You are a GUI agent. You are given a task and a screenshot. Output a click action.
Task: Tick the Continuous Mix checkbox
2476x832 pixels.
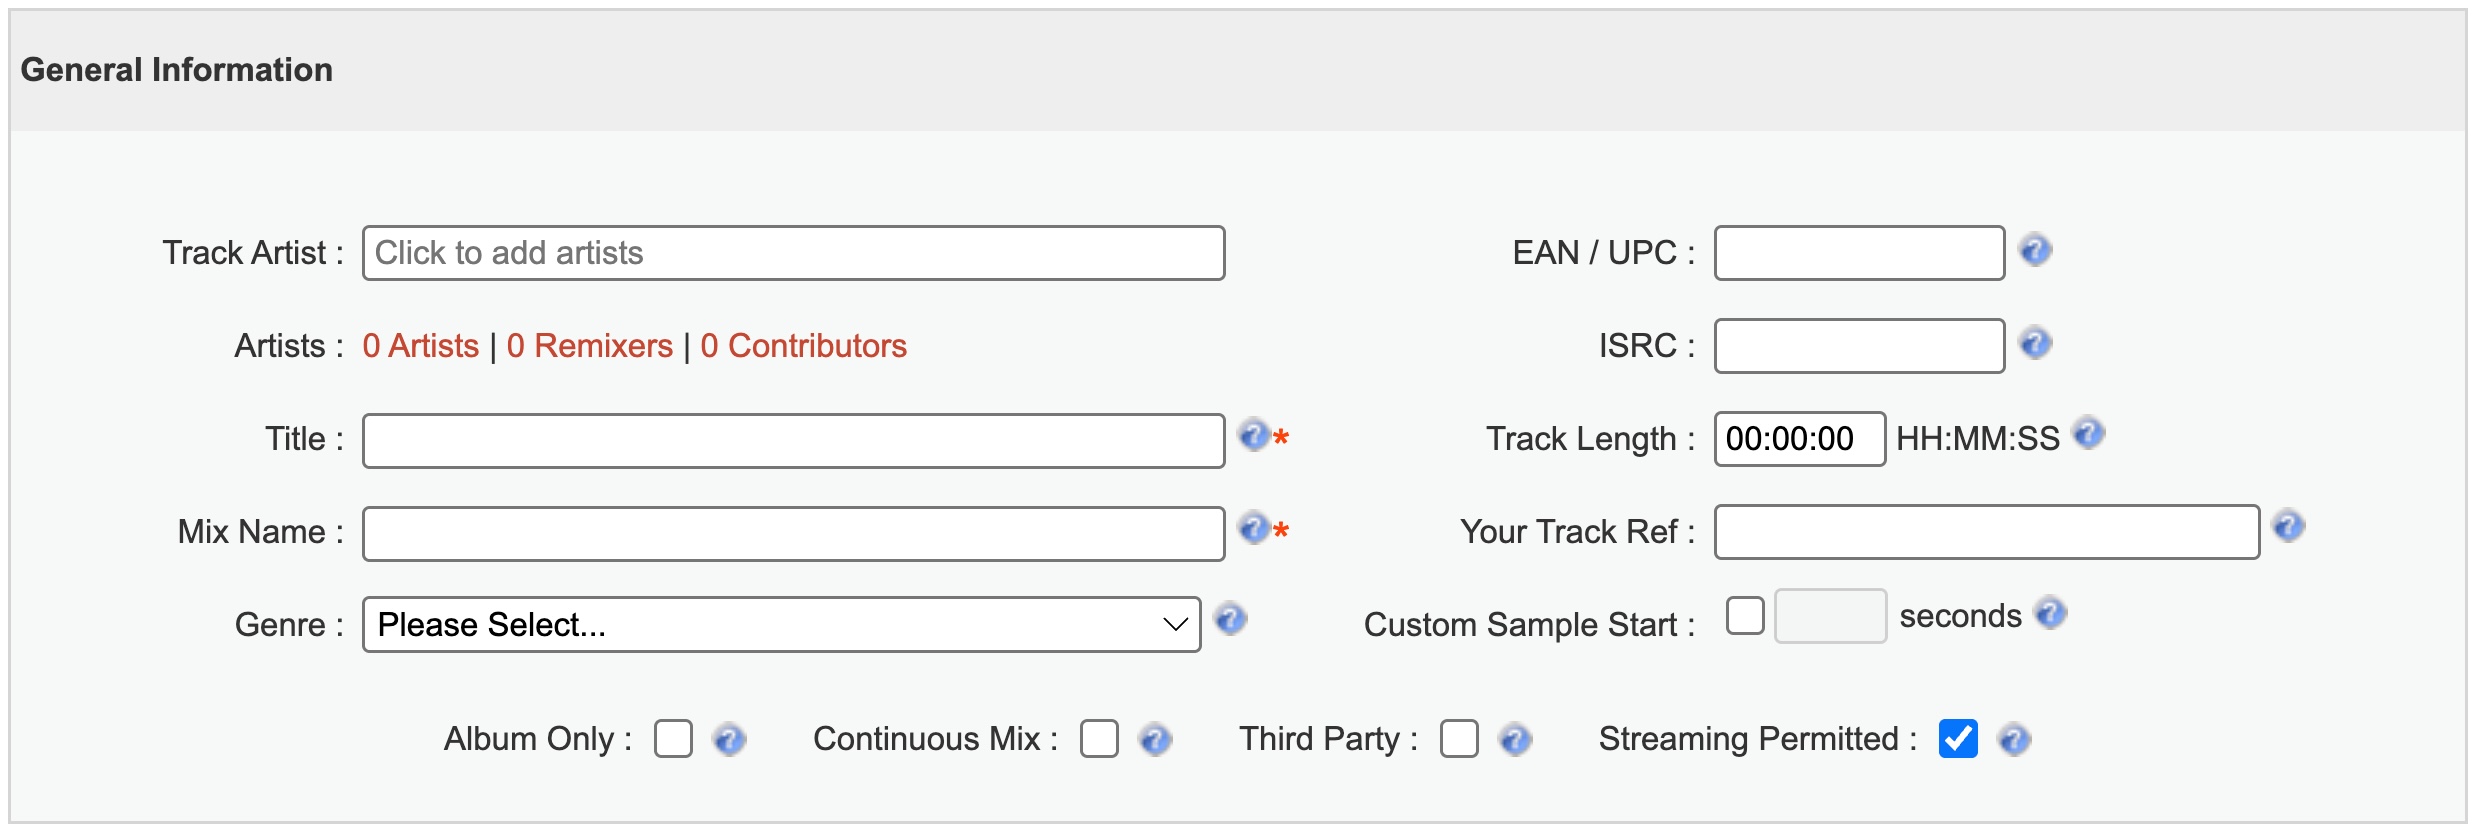point(1099,739)
